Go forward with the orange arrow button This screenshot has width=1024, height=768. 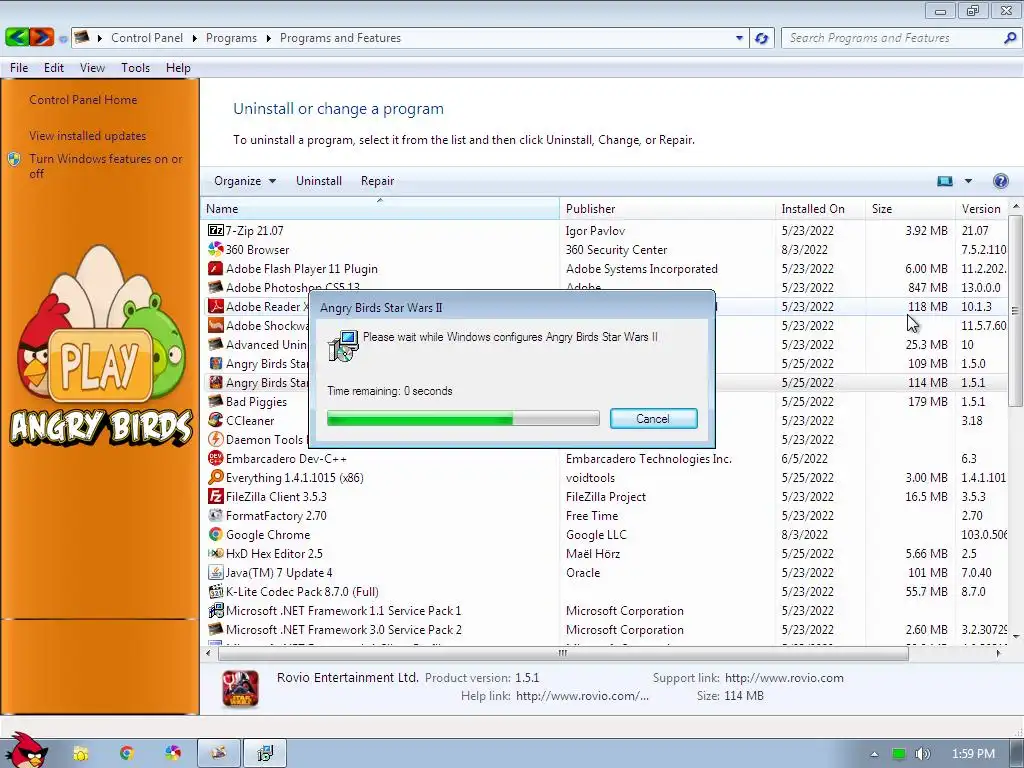coord(40,37)
